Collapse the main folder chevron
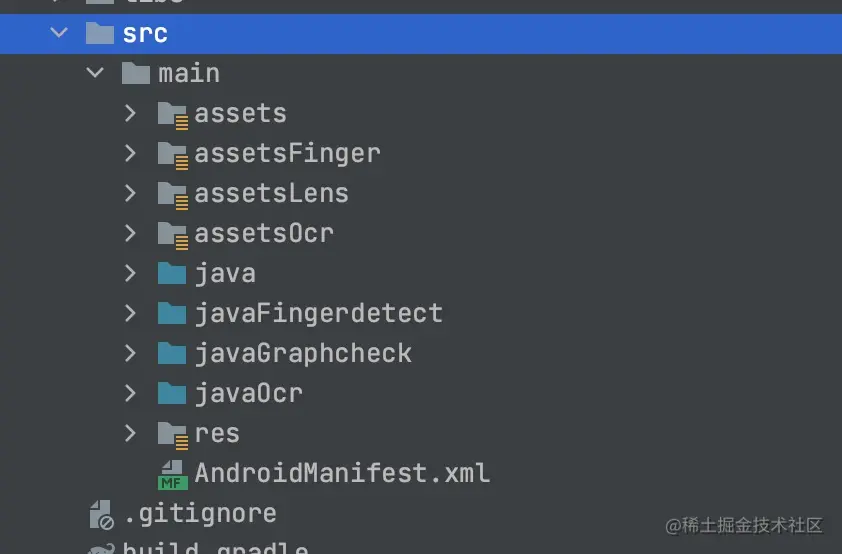Screen dimensions: 842x554 tap(95, 73)
